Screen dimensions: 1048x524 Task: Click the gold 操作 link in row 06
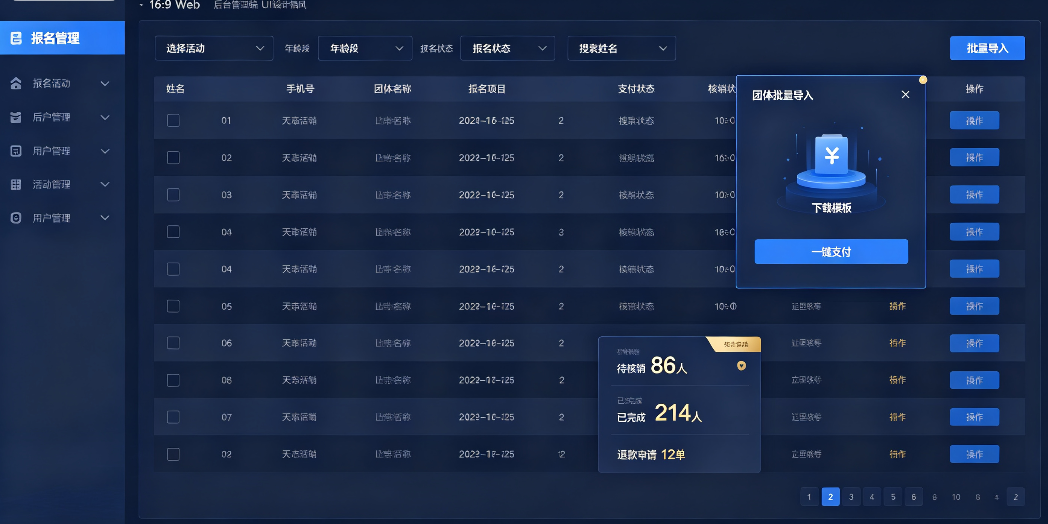pos(898,343)
